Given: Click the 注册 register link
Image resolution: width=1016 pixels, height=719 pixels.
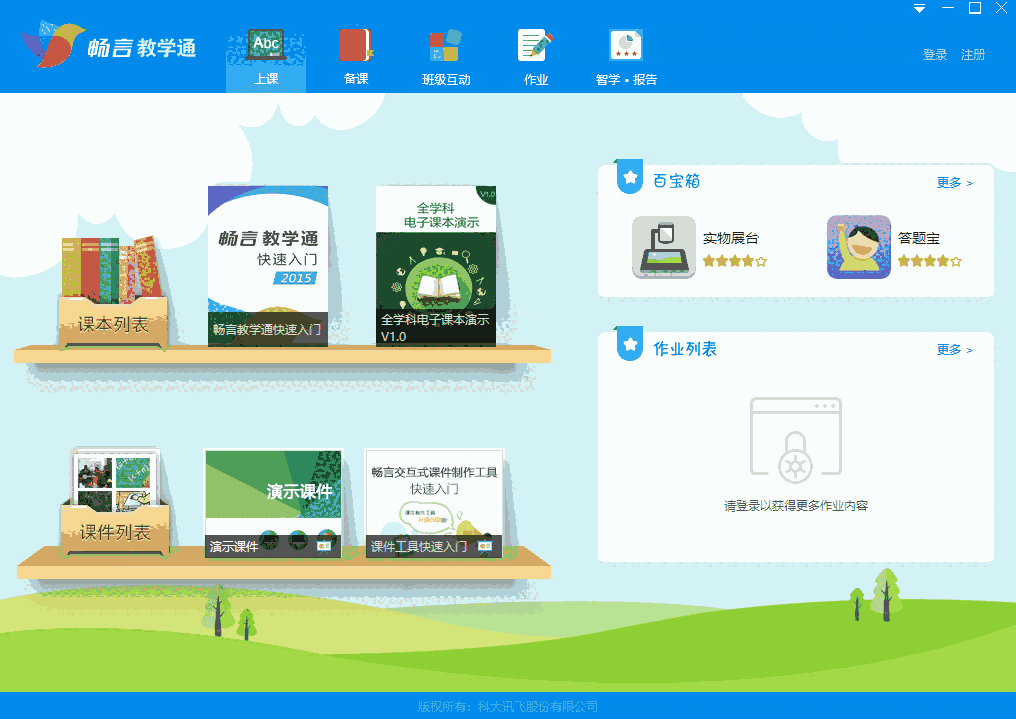Looking at the screenshot, I should [x=973, y=55].
